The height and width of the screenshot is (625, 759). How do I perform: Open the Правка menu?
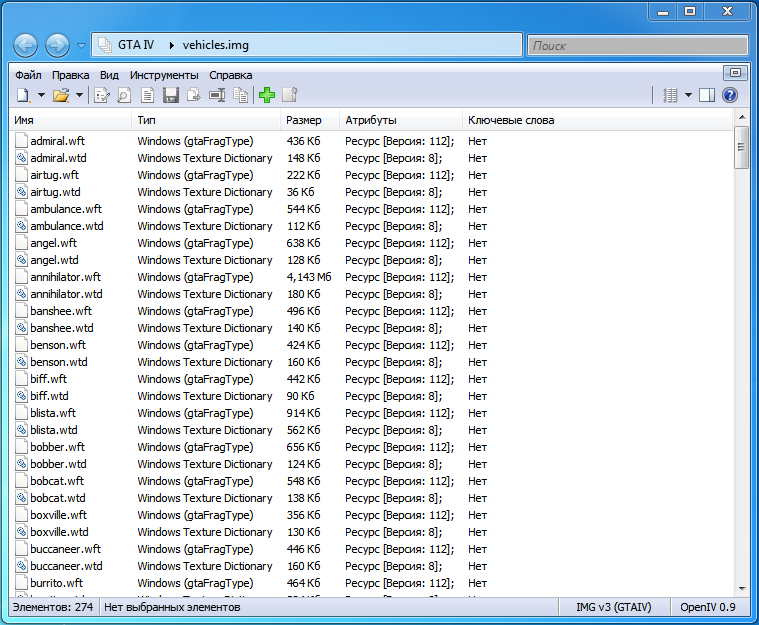click(70, 75)
